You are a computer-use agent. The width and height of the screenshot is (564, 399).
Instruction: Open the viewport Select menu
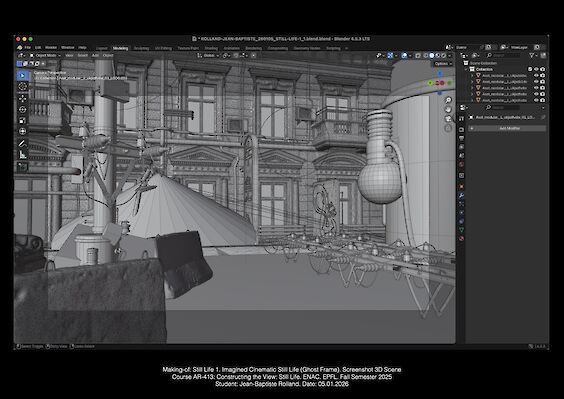(x=83, y=55)
